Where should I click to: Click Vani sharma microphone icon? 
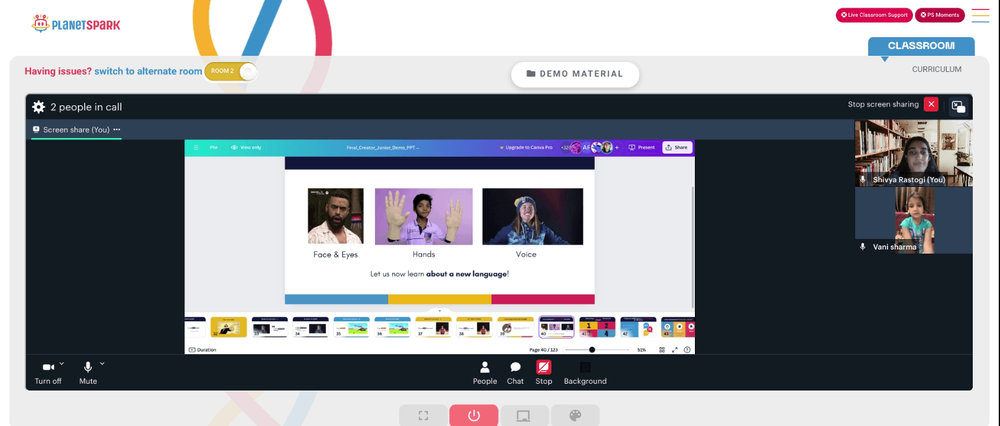pos(863,246)
